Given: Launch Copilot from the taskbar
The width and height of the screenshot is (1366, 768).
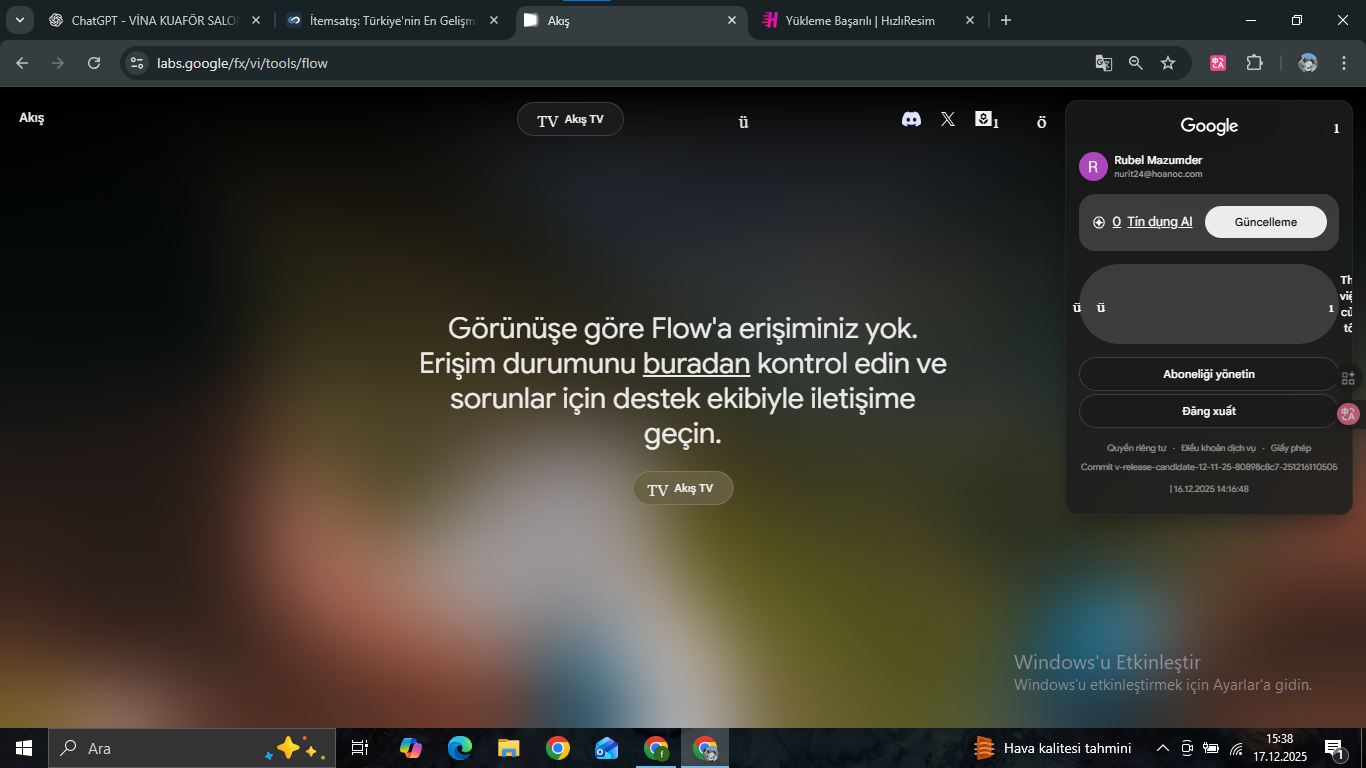Looking at the screenshot, I should [410, 748].
